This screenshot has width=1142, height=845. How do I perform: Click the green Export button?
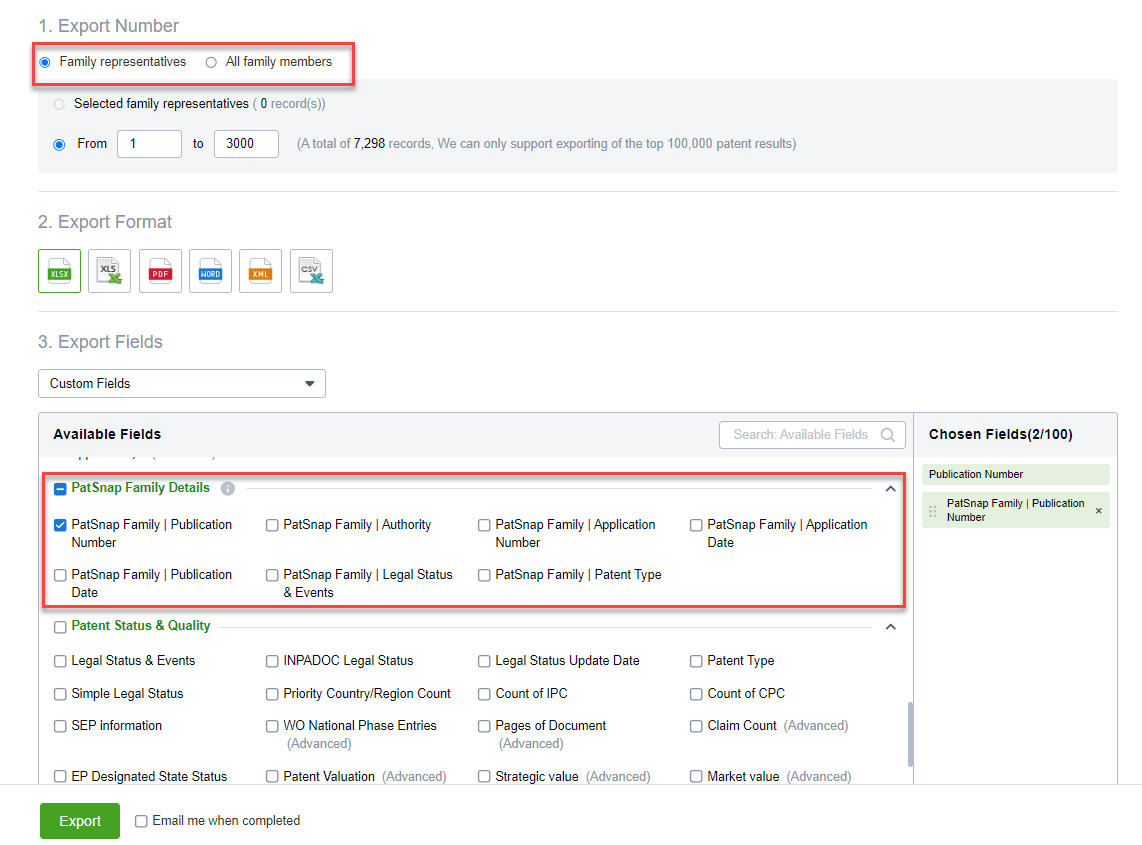80,821
